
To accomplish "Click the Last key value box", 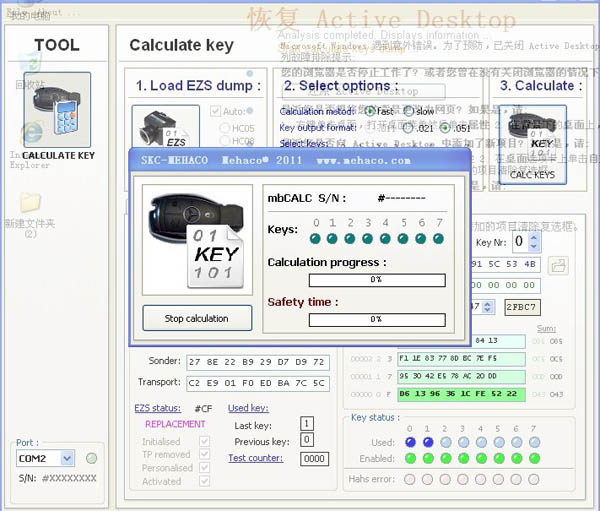I will point(307,423).
